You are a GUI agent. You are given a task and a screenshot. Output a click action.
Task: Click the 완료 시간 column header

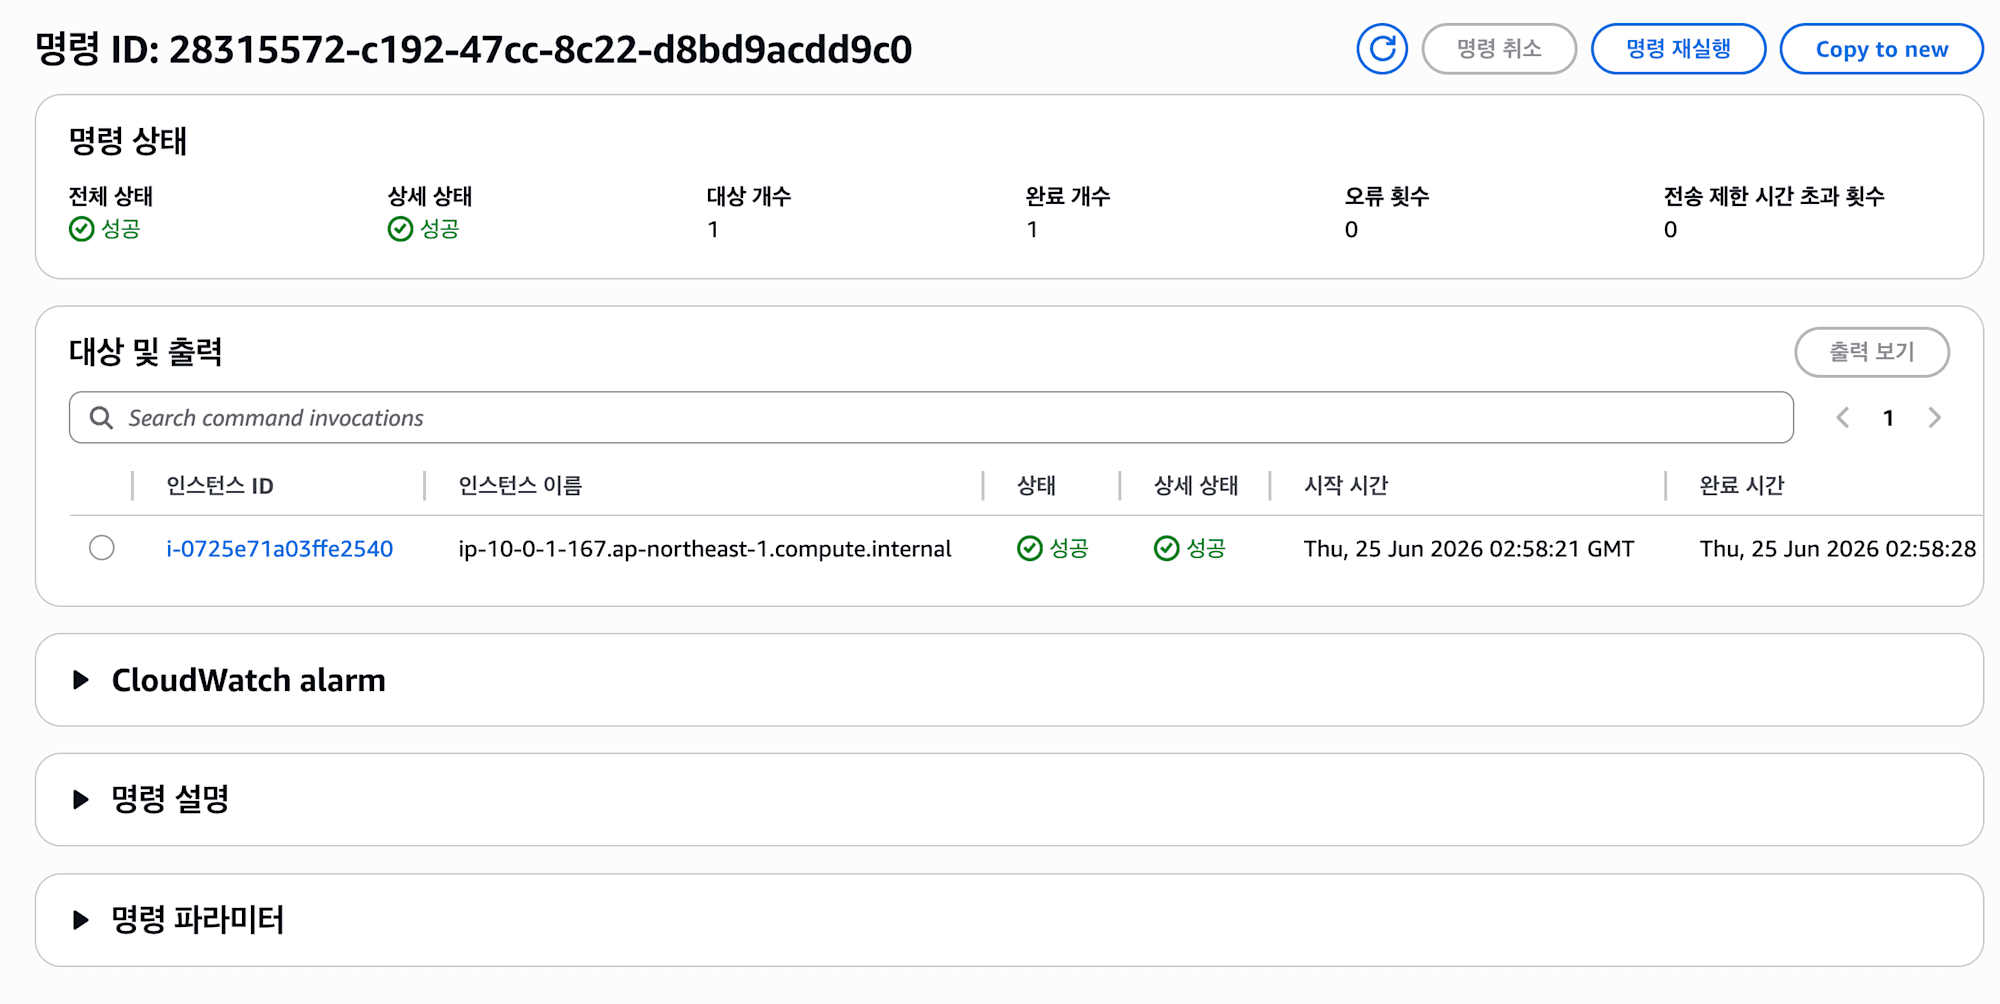click(1742, 486)
